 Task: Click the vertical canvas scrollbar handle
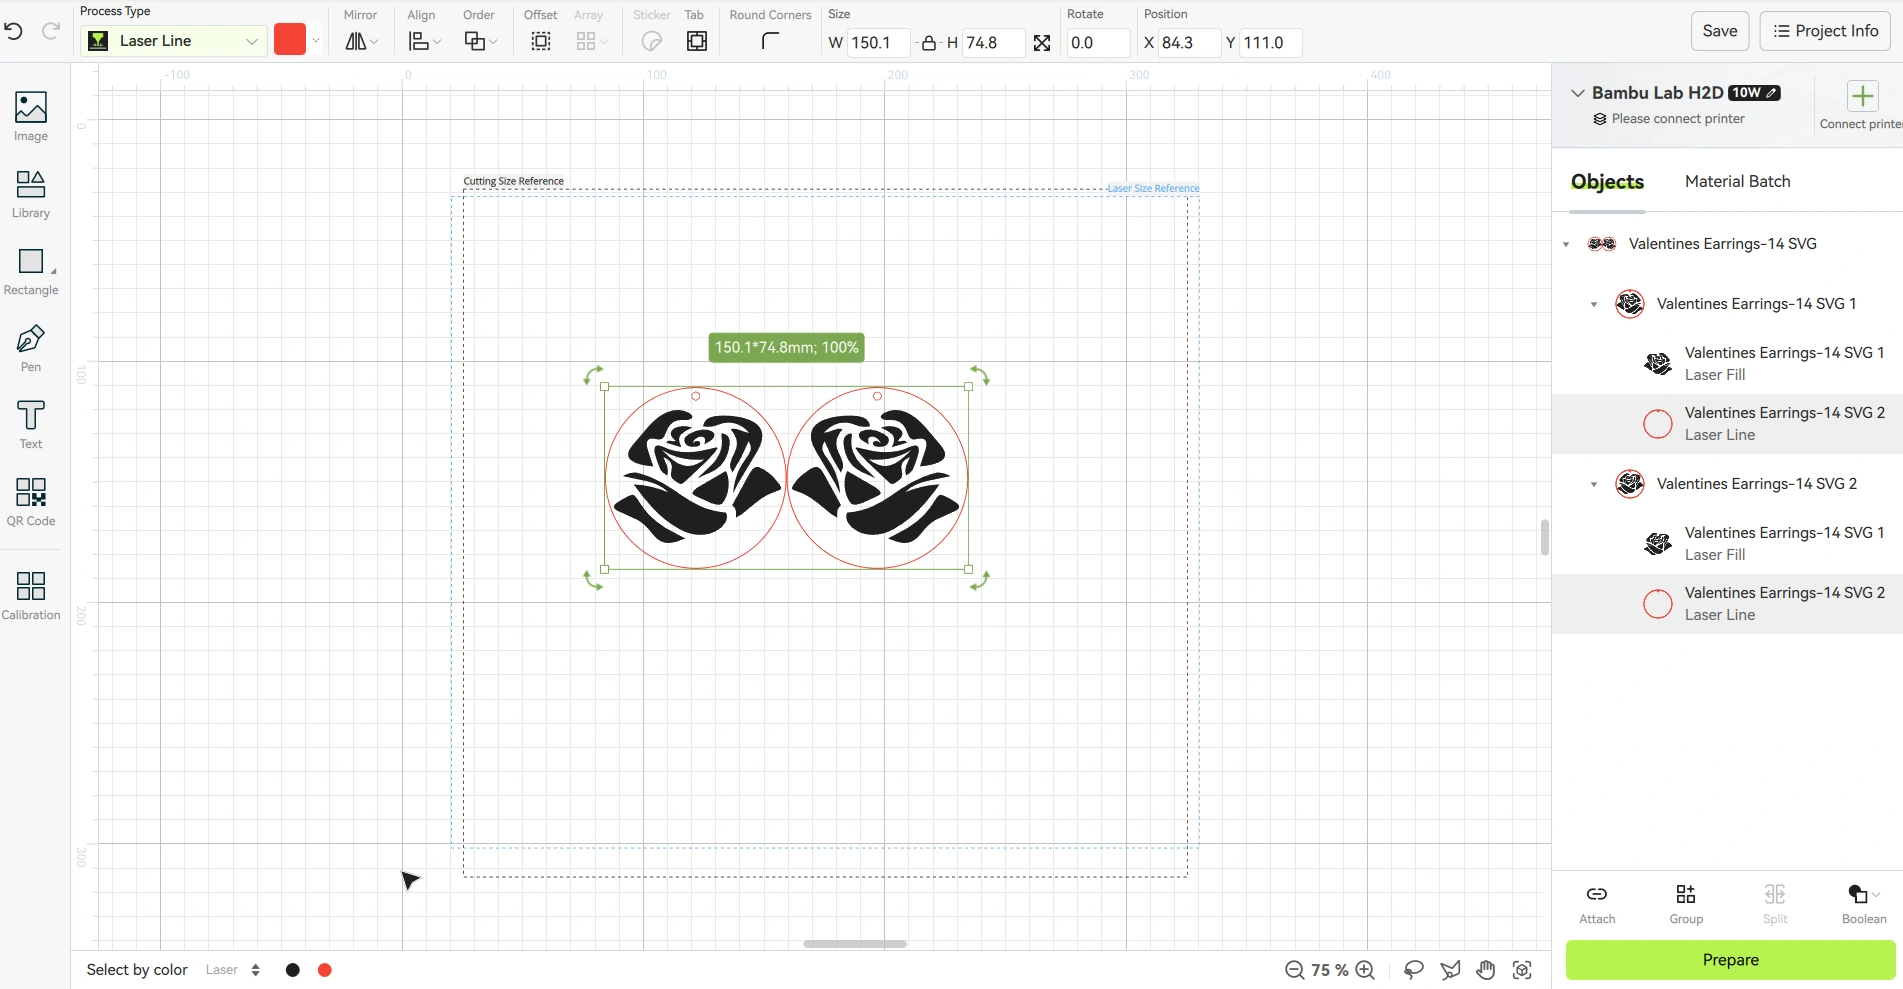[1545, 537]
